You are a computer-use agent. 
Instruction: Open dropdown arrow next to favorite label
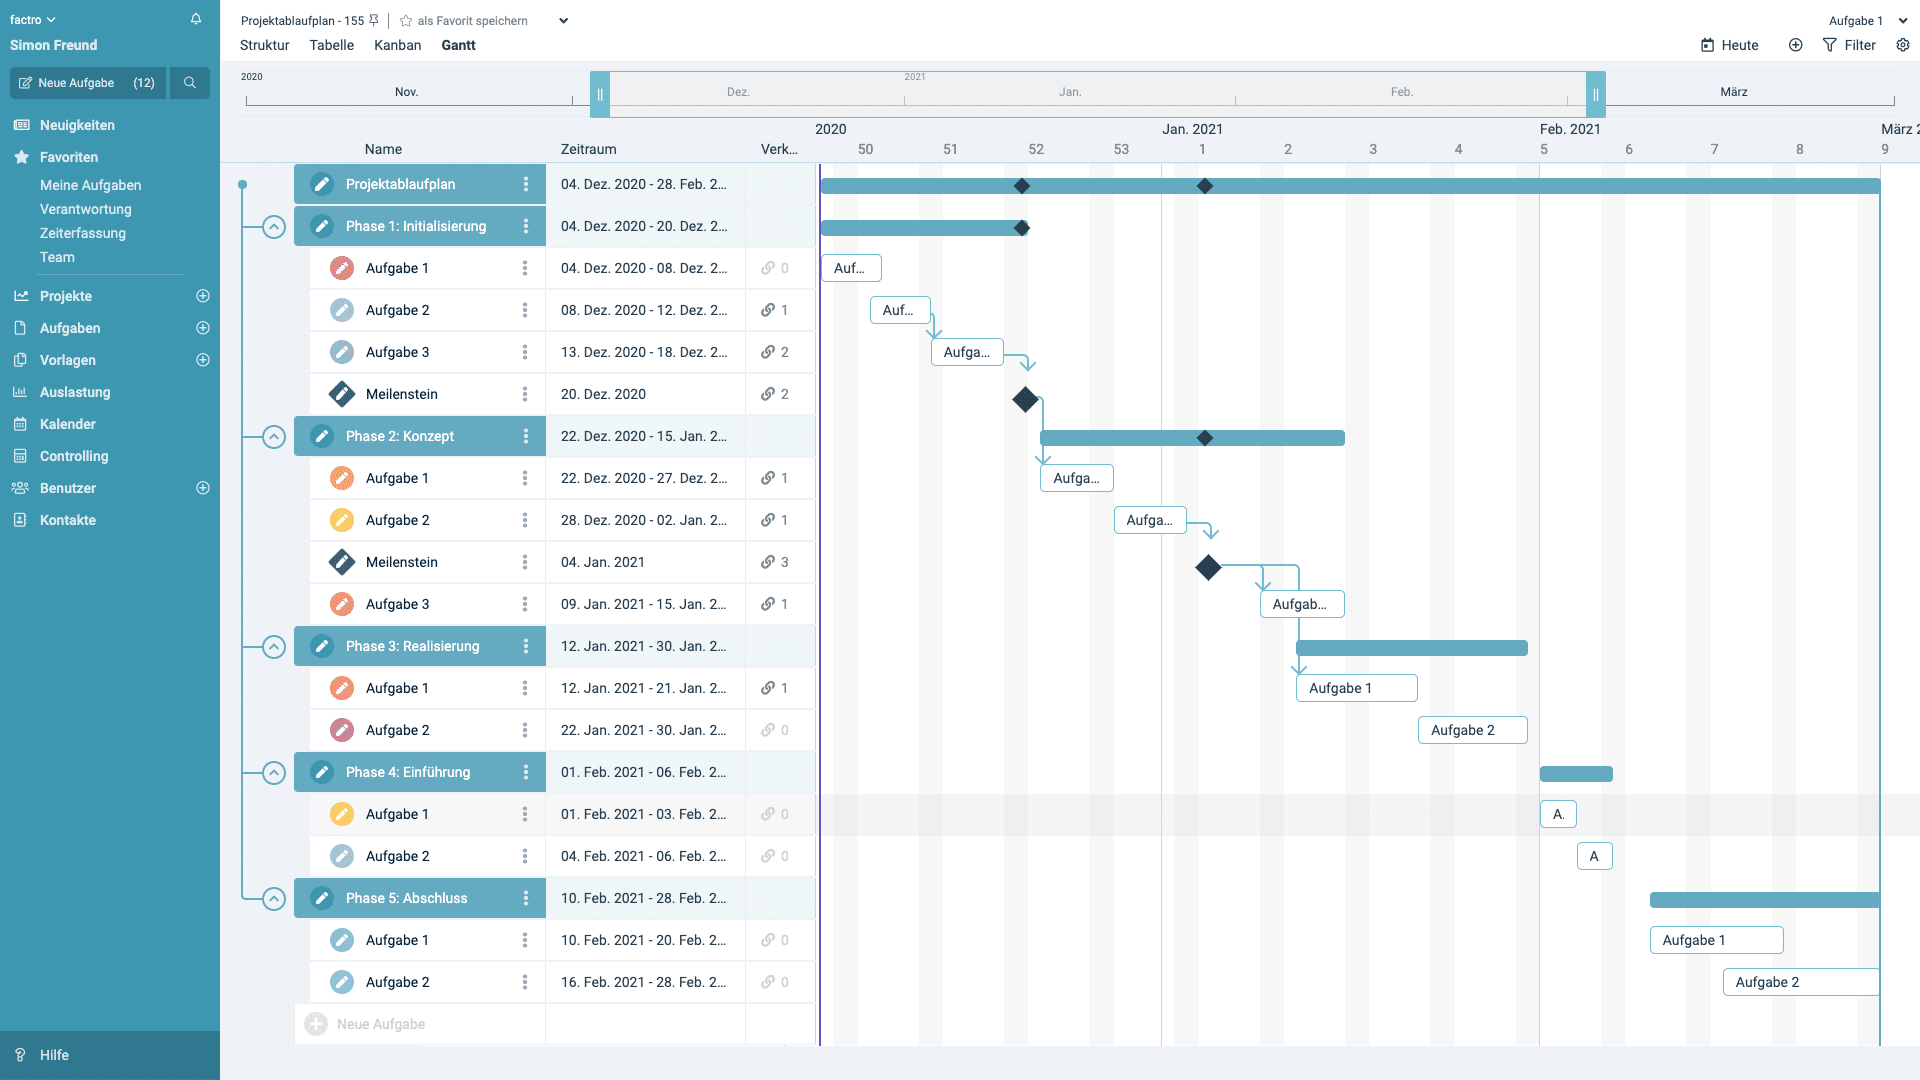coord(563,20)
